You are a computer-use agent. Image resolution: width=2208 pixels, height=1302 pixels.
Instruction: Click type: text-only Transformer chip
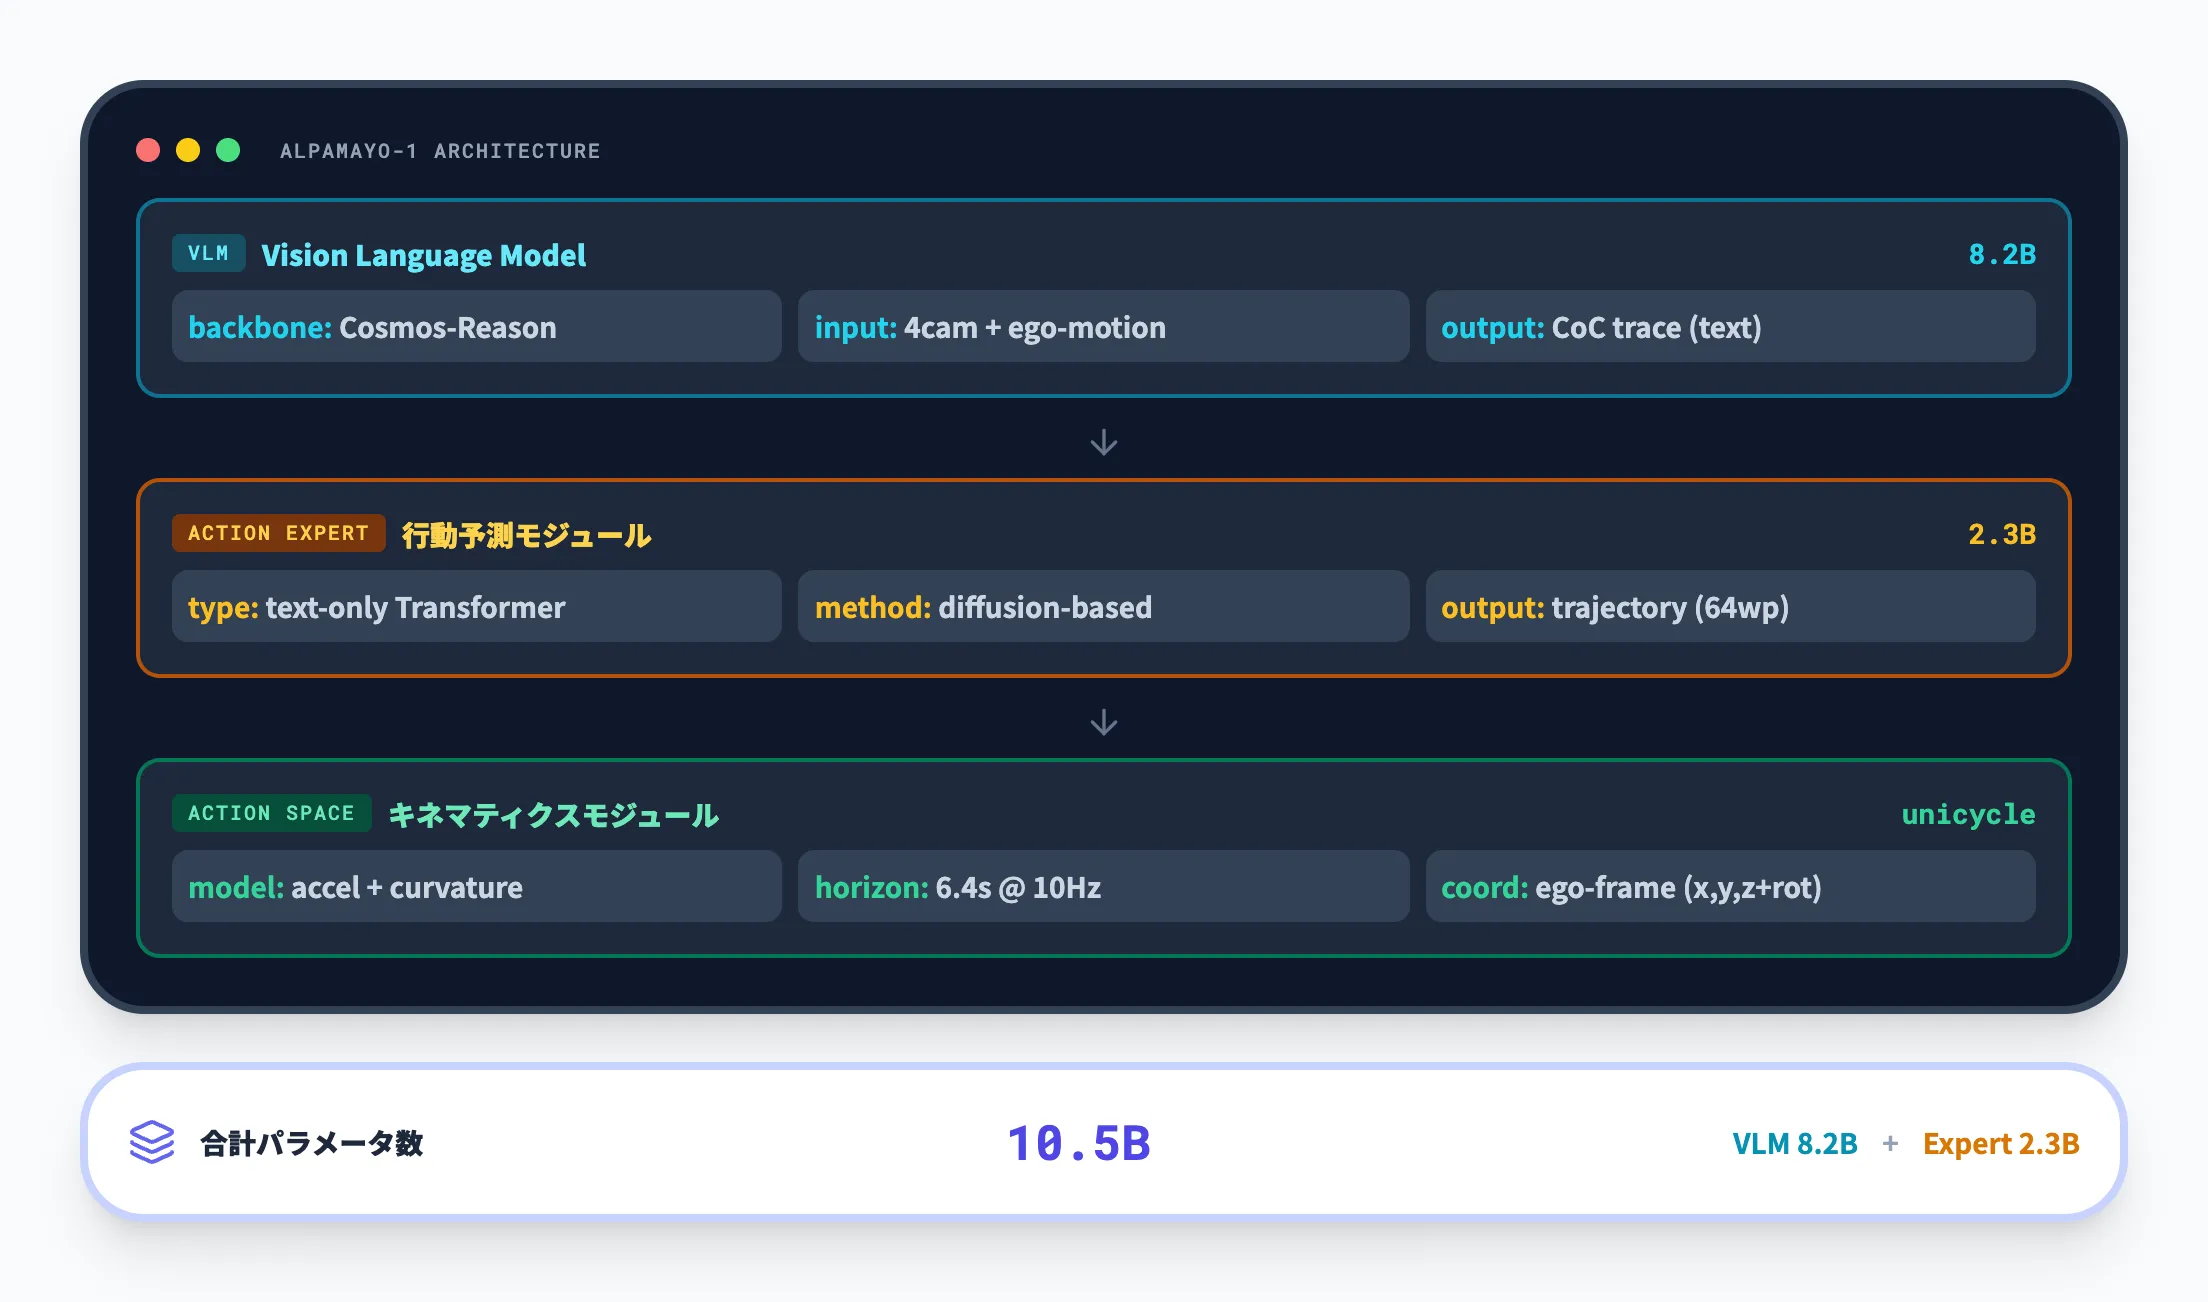476,607
